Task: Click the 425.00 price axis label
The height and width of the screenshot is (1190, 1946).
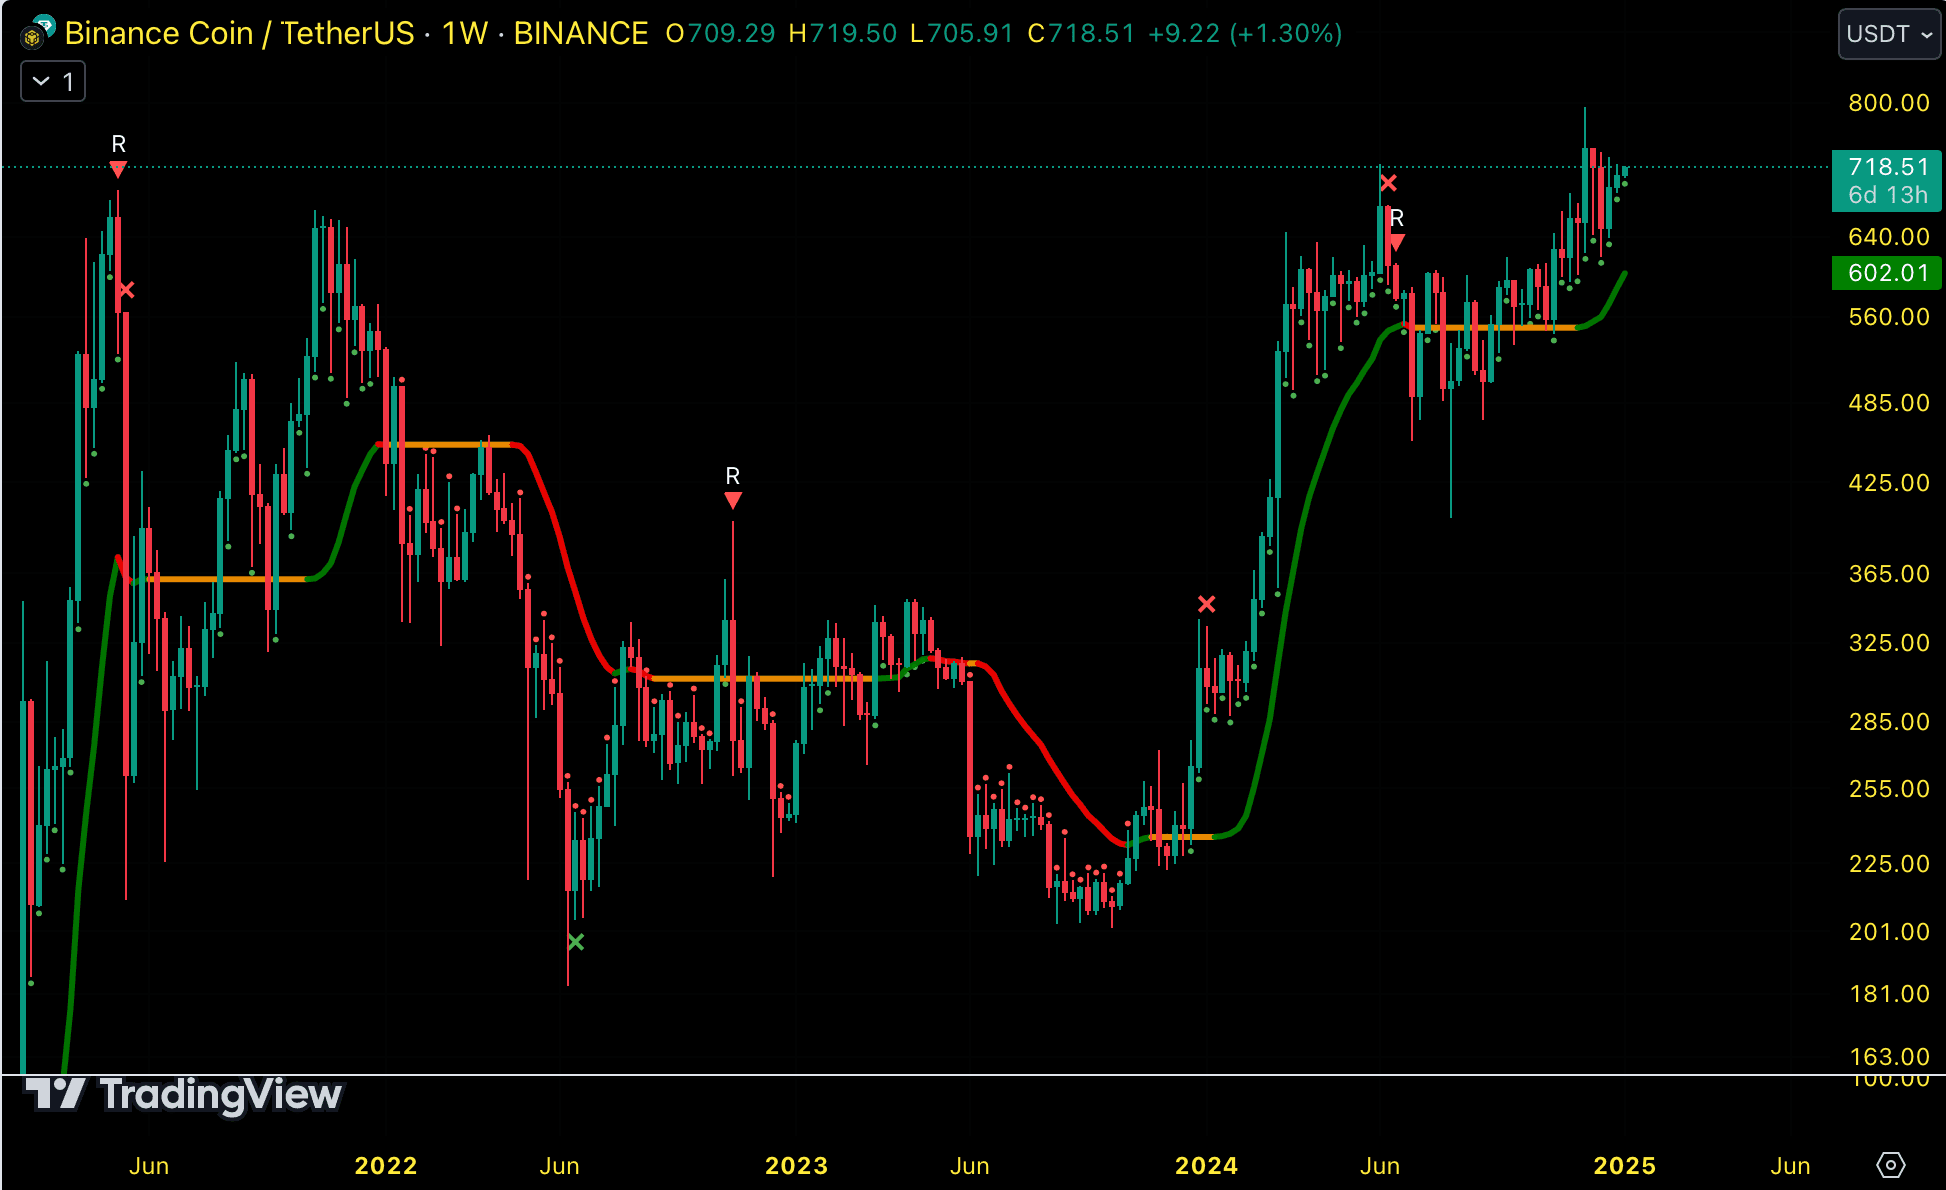Action: pos(1889,483)
